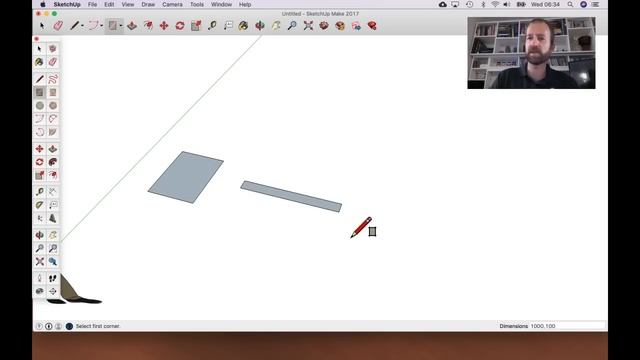
Task: Expand the Rectangle shapes dropdown arrow
Action: click(121, 26)
